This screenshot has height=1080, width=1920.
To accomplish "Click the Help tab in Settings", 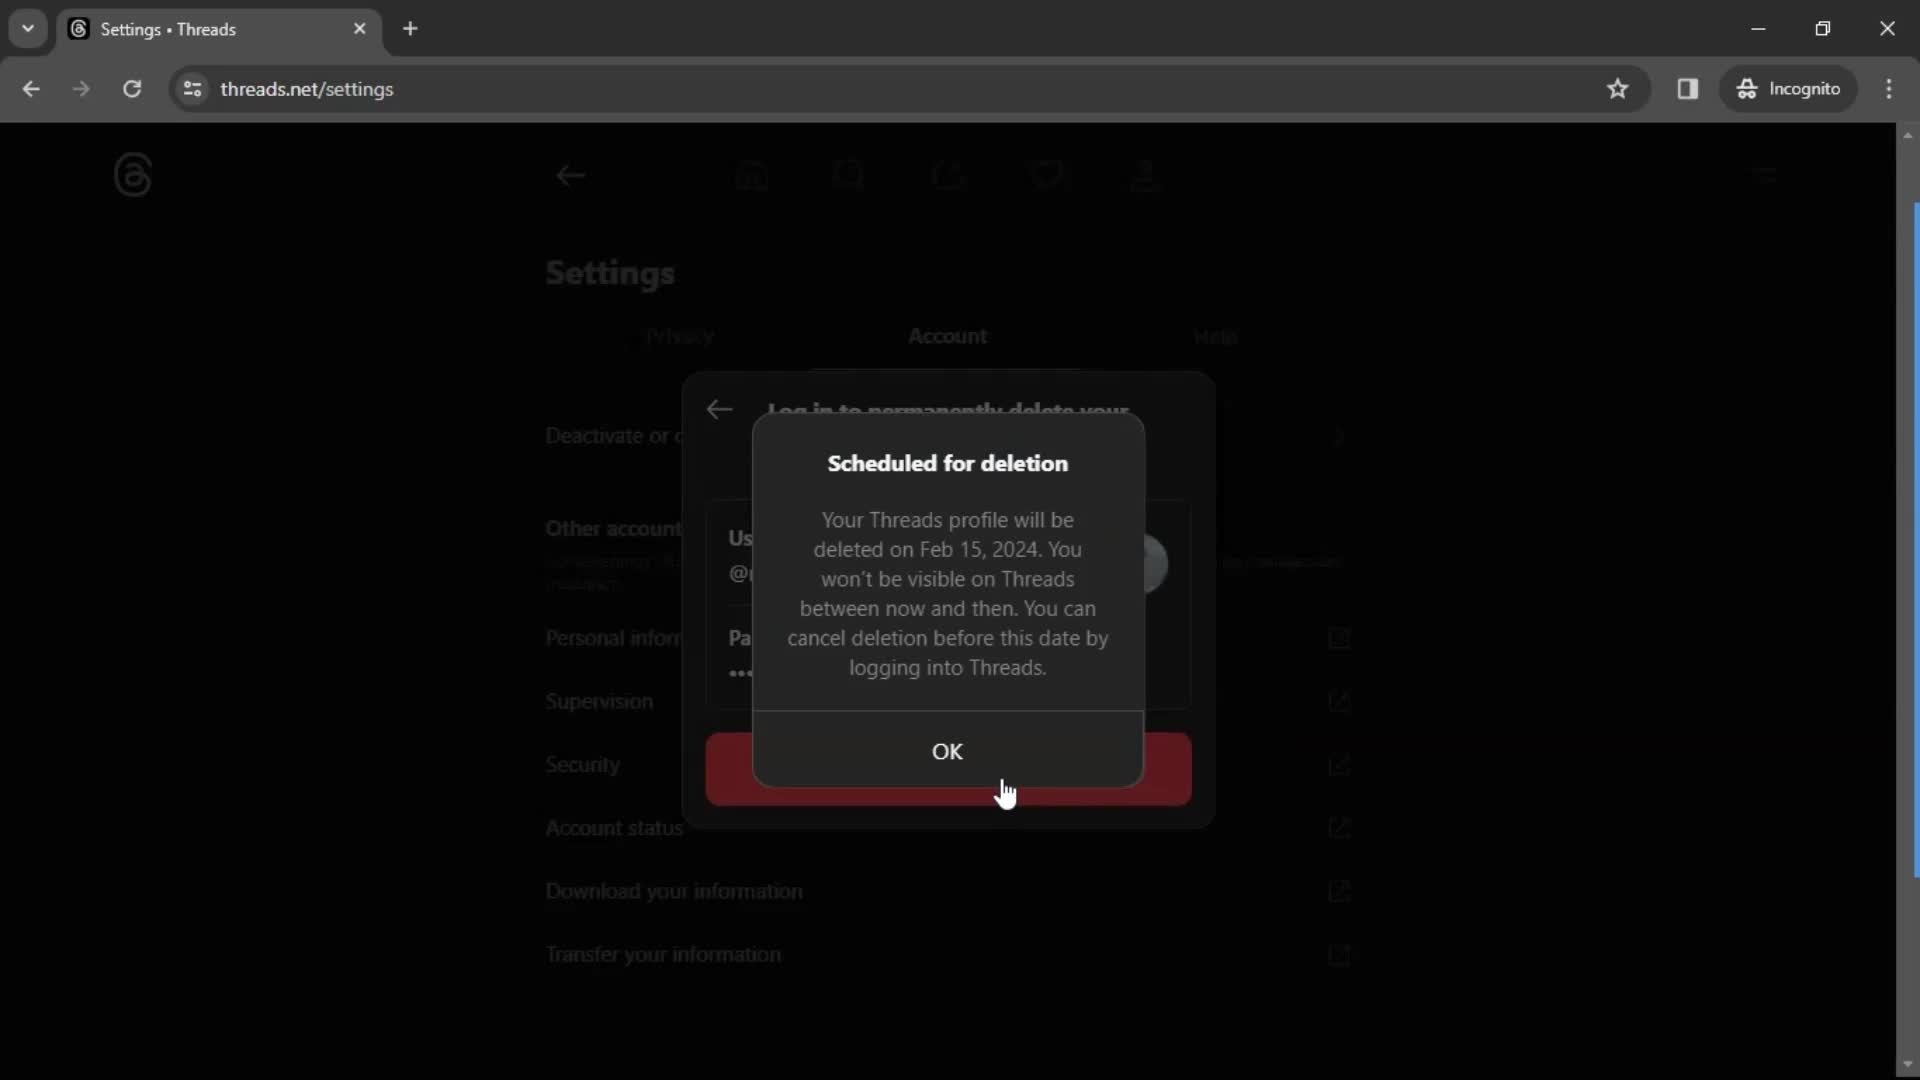I will (1215, 335).
